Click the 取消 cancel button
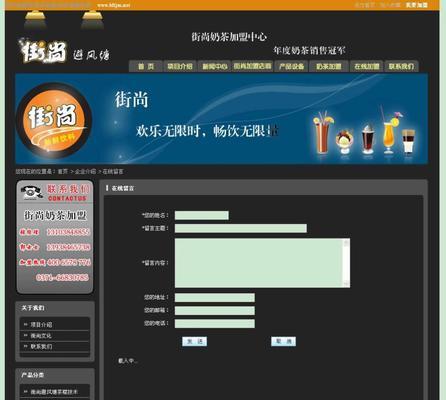446x400 pixels. click(283, 341)
